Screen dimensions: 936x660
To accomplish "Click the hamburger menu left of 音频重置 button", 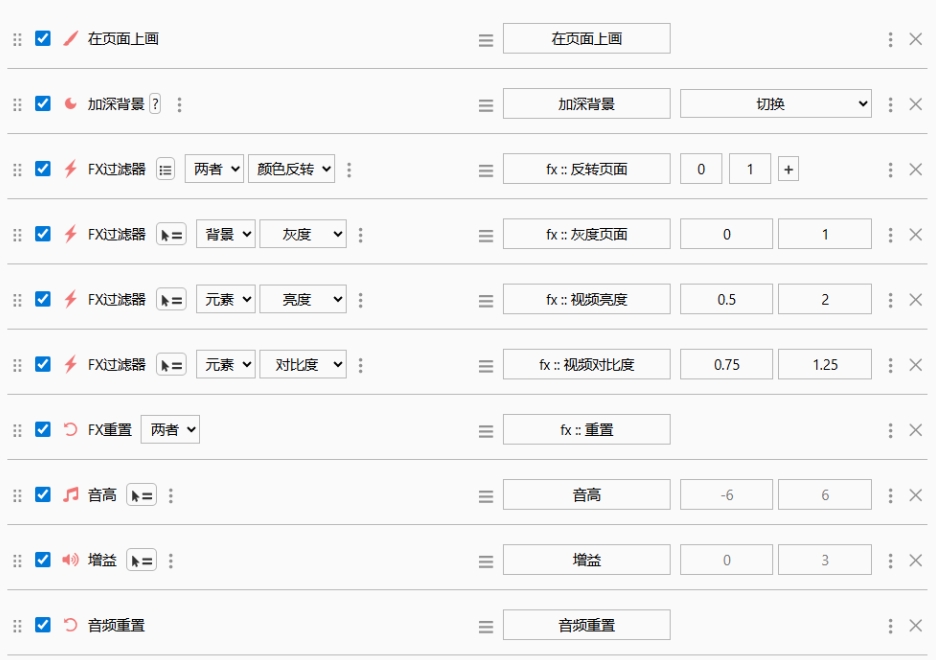I will click(486, 626).
